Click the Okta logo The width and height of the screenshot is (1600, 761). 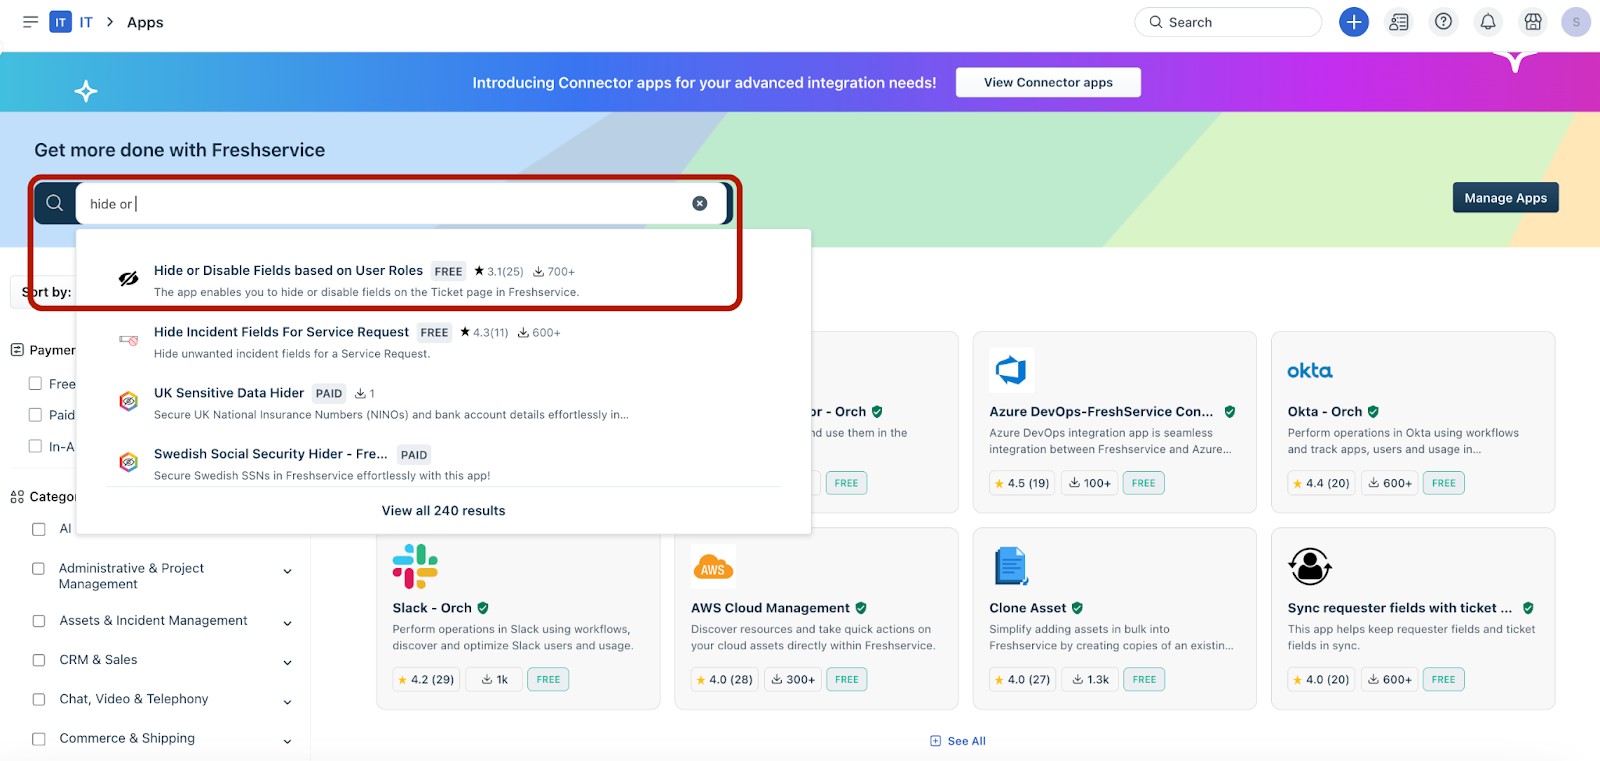click(1309, 371)
